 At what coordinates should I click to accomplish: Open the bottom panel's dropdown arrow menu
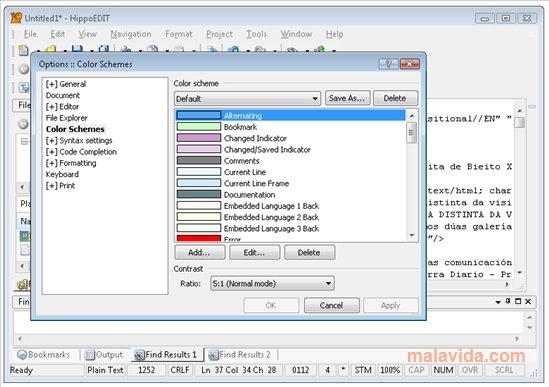(x=498, y=302)
